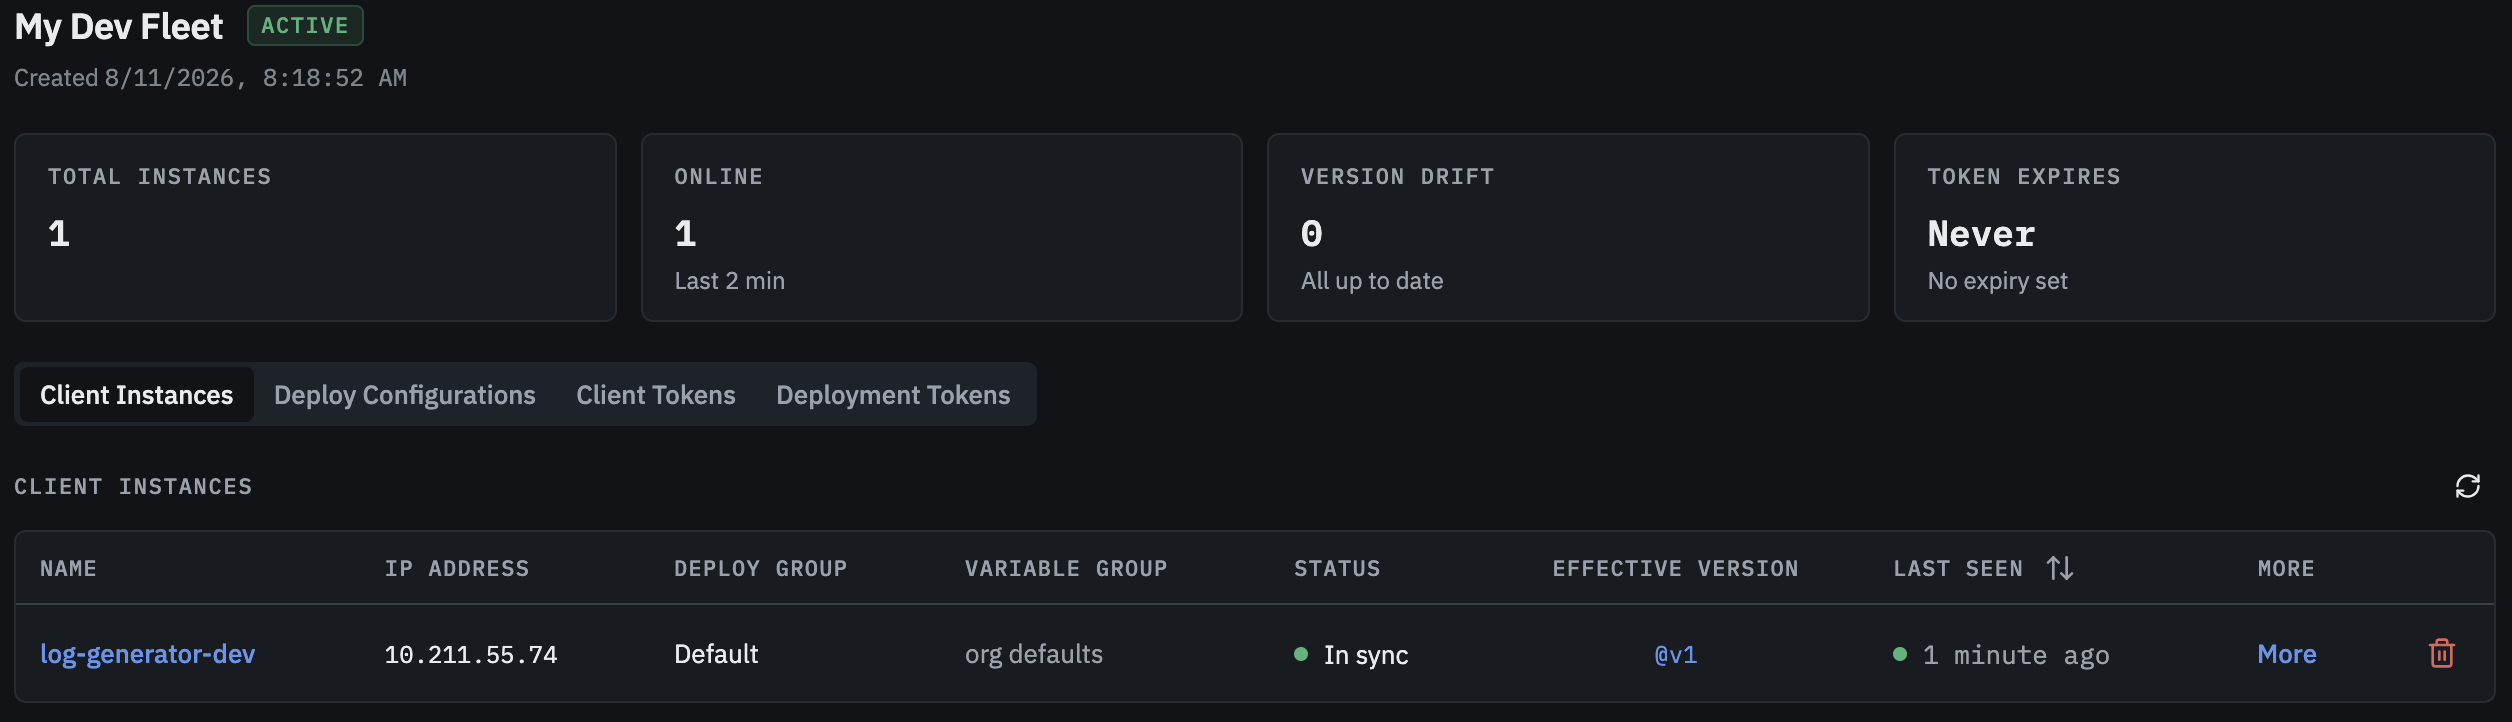2512x722 pixels.
Task: Switch to the Client Instances tab
Action: click(136, 395)
